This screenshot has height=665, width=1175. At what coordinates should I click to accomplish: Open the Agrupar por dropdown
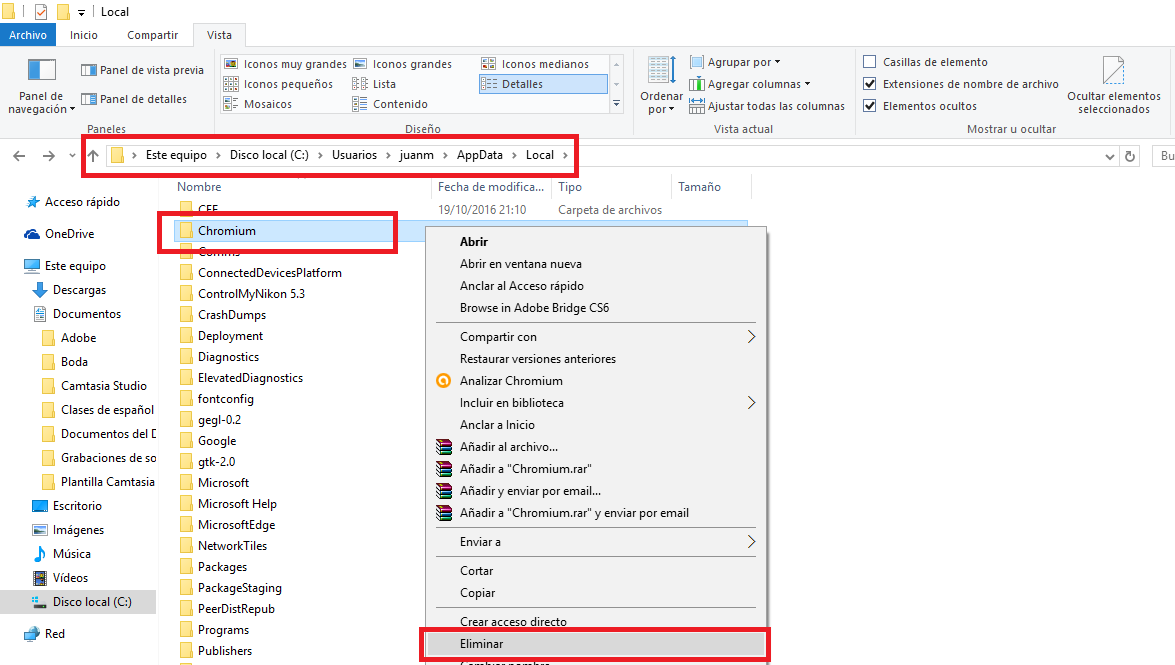click(x=735, y=62)
